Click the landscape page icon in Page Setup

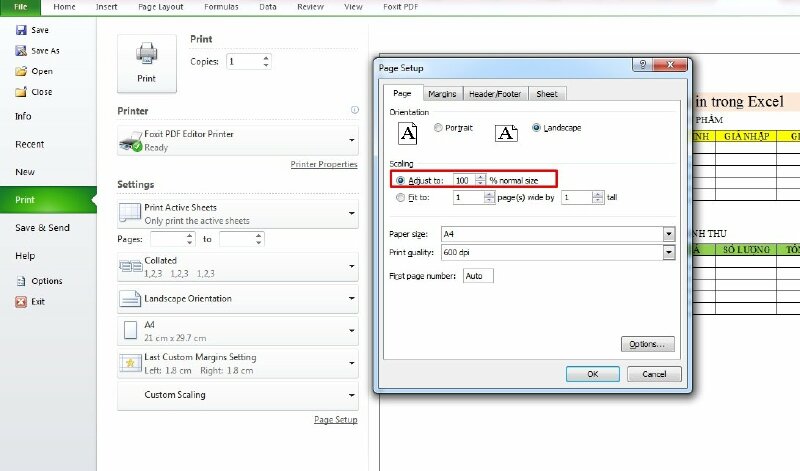coord(506,133)
